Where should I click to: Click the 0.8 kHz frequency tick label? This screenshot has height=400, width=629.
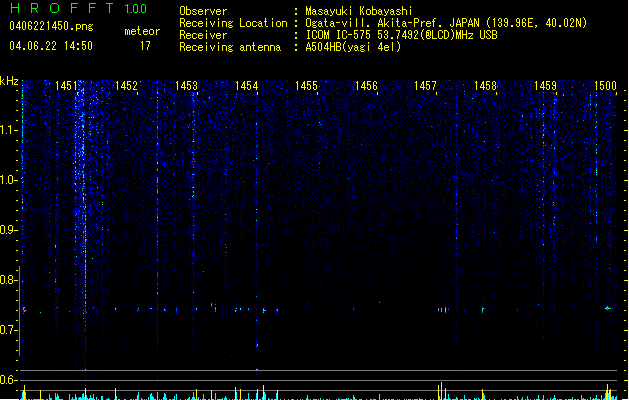(8, 280)
